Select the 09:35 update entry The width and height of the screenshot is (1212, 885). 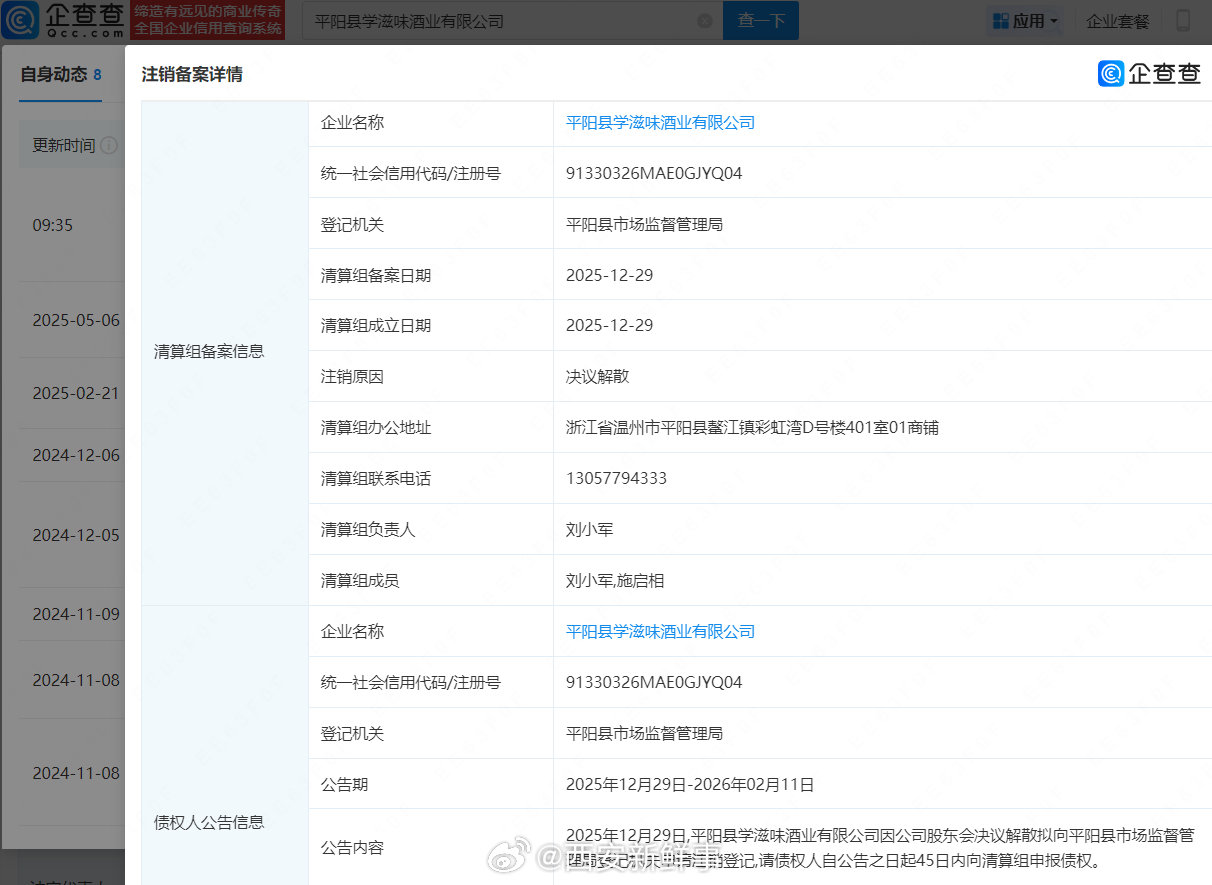[x=53, y=226]
